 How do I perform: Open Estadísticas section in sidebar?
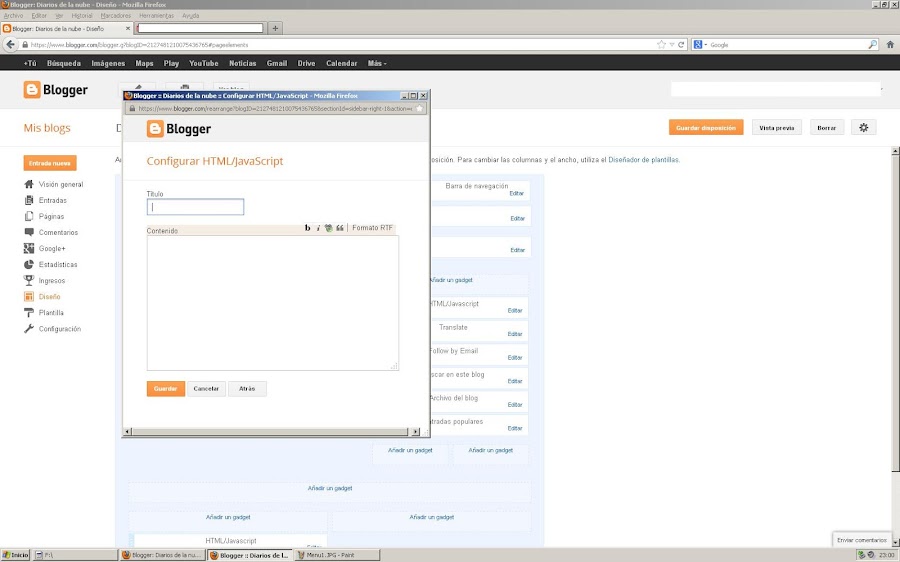tap(58, 265)
